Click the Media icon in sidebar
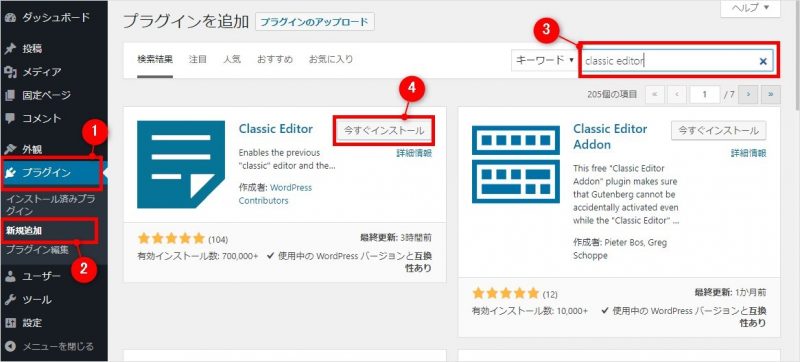The image size is (800, 362). coord(10,72)
